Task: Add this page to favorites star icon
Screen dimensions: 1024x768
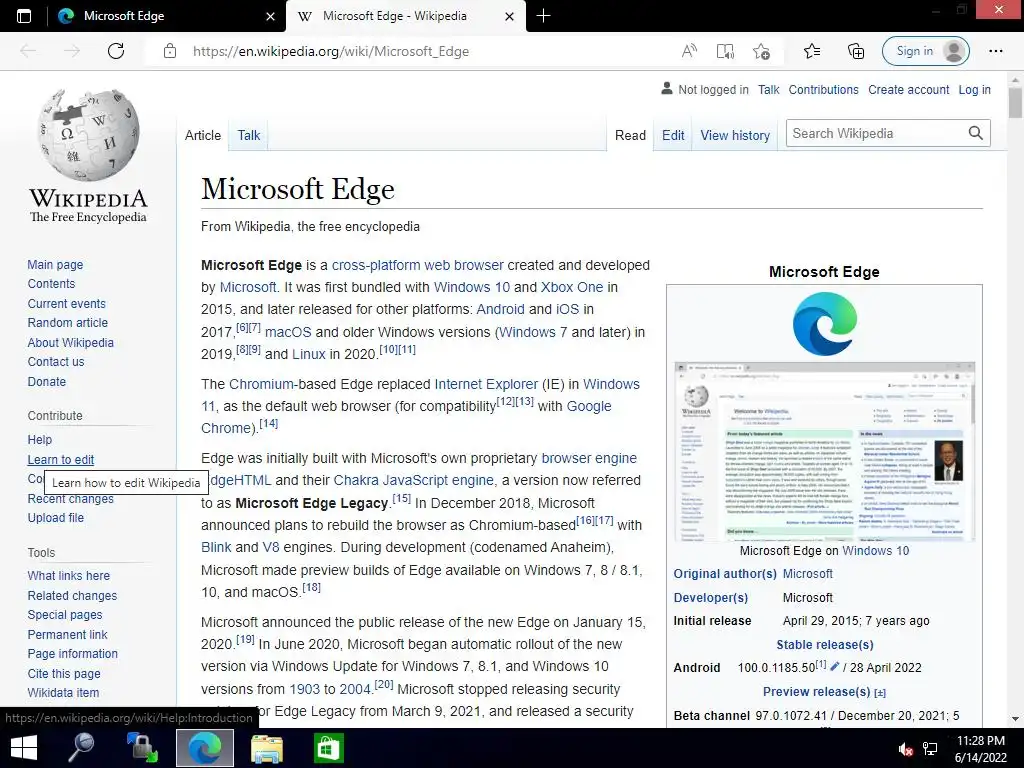Action: pyautogui.click(x=761, y=51)
